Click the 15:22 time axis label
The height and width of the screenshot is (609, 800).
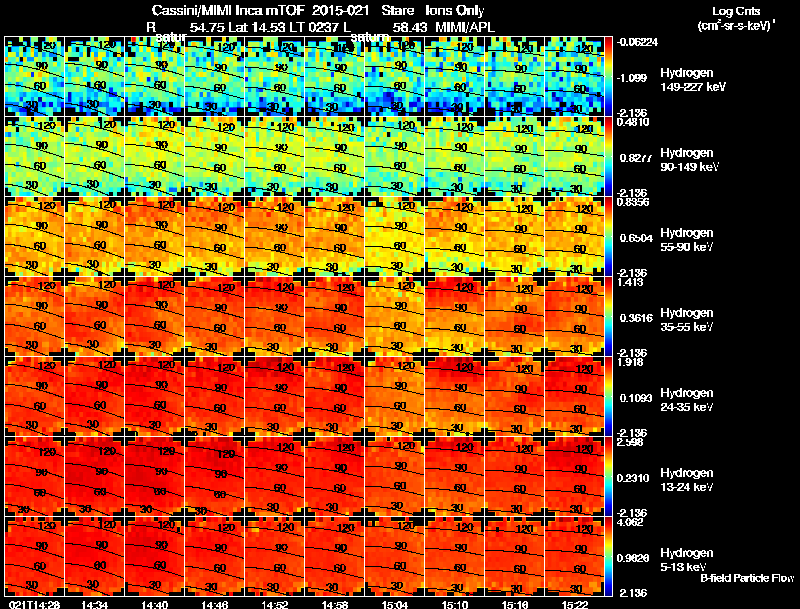click(574, 604)
